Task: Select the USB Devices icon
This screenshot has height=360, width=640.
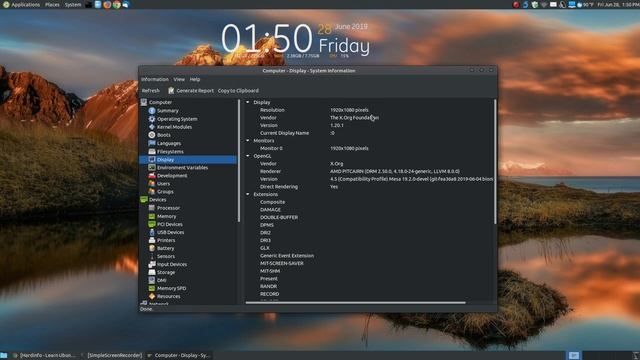Action: [152, 232]
